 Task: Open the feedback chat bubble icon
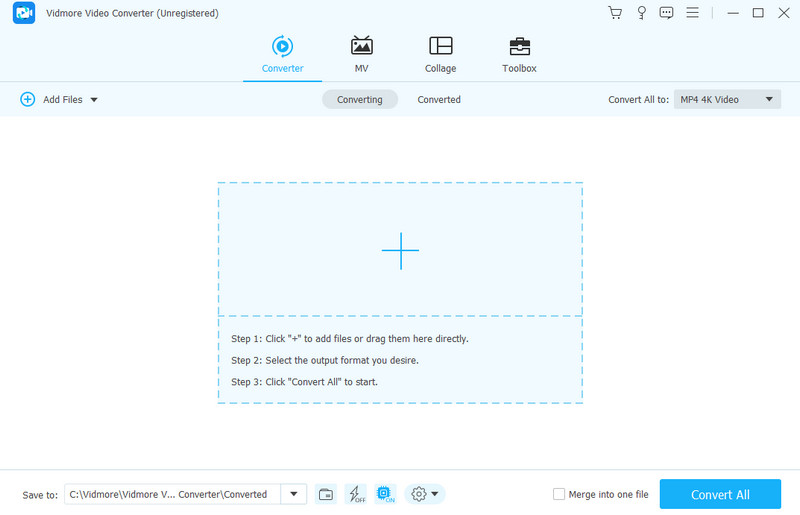pos(667,13)
